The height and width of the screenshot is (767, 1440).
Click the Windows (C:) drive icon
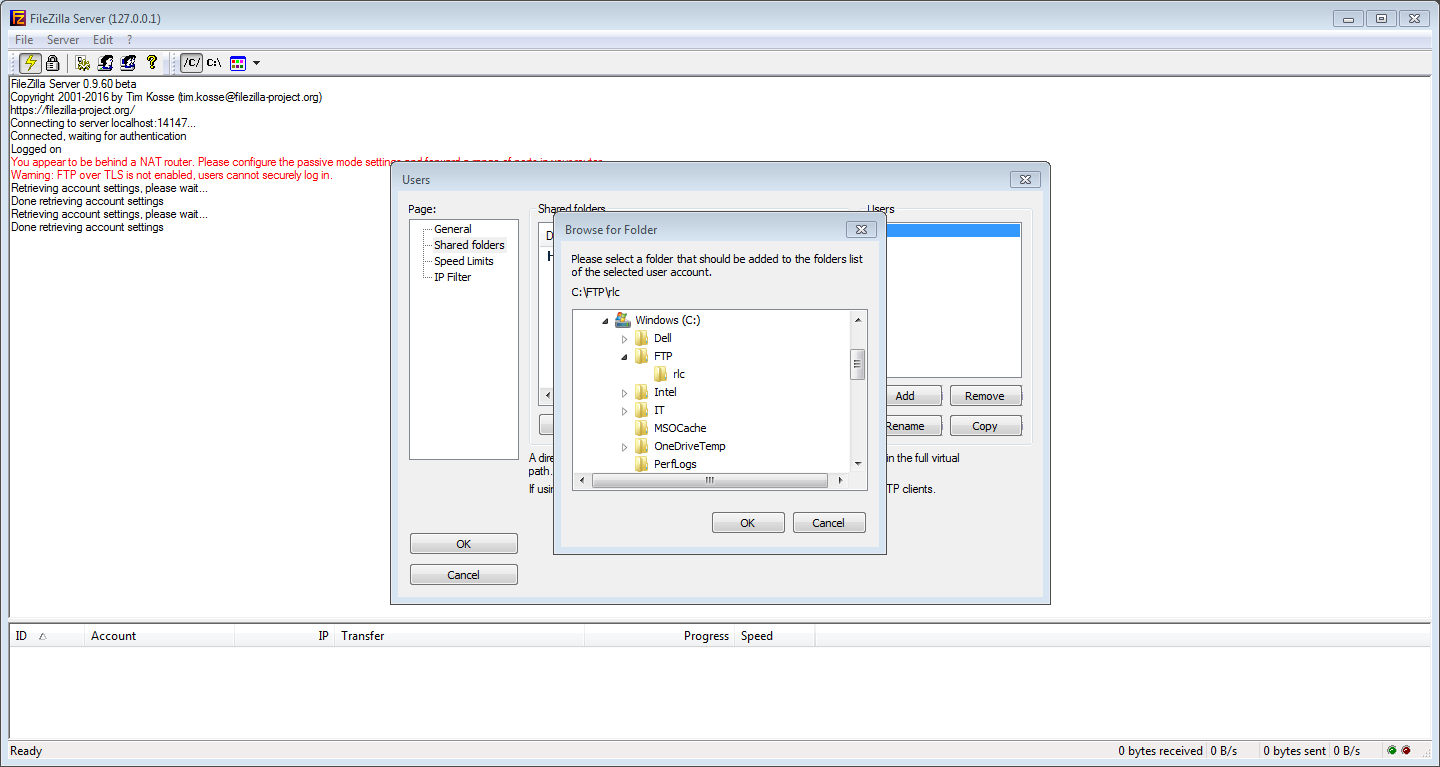tap(622, 320)
